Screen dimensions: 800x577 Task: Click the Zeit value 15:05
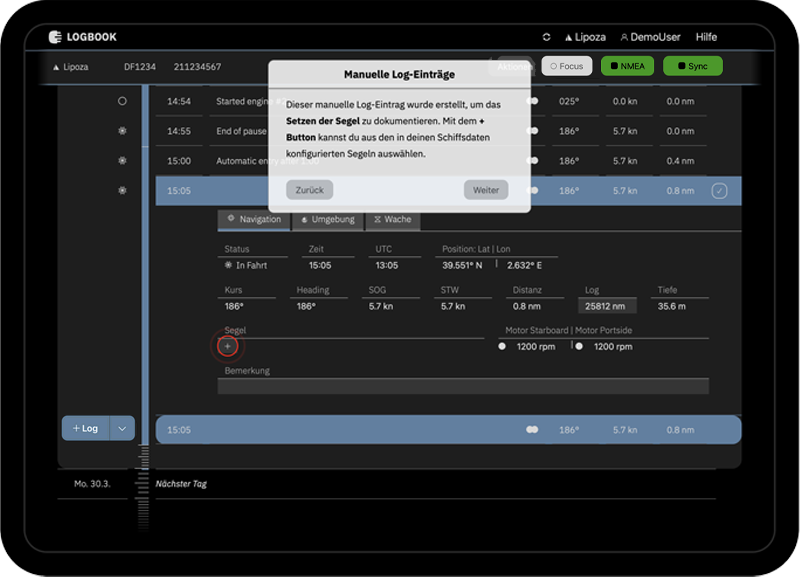(x=320, y=265)
